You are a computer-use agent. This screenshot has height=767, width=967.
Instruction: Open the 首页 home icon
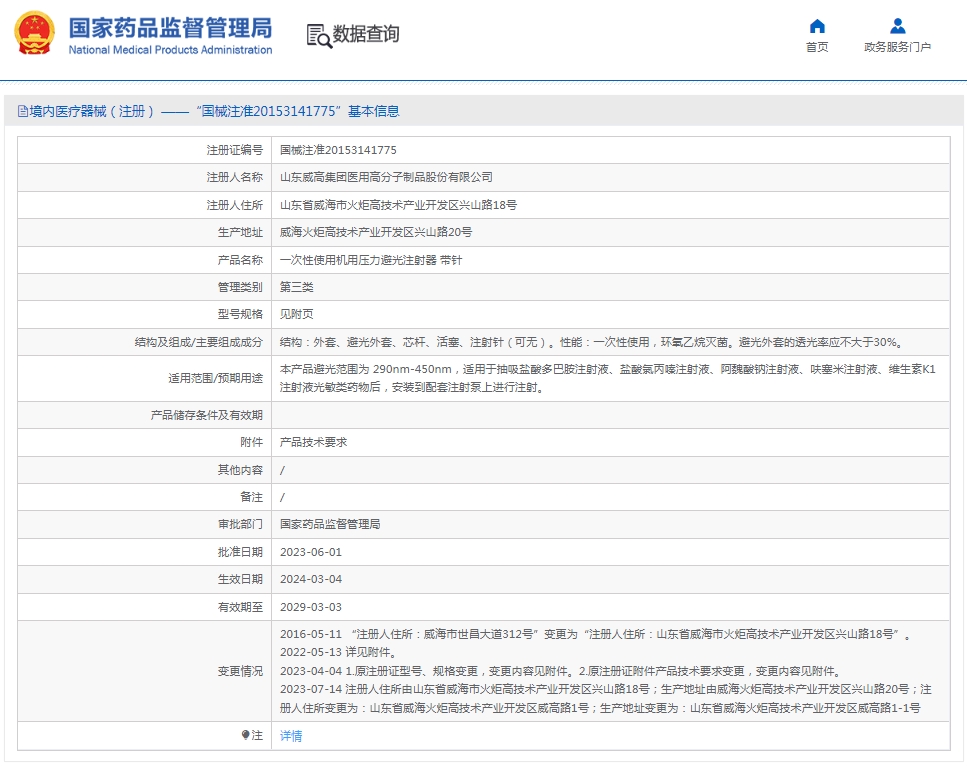pos(817,26)
